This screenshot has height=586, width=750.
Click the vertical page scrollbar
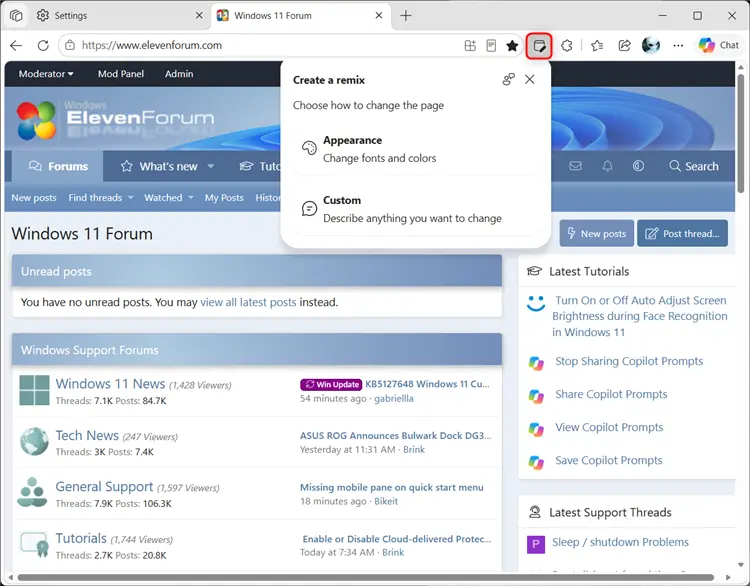[x=740, y=134]
